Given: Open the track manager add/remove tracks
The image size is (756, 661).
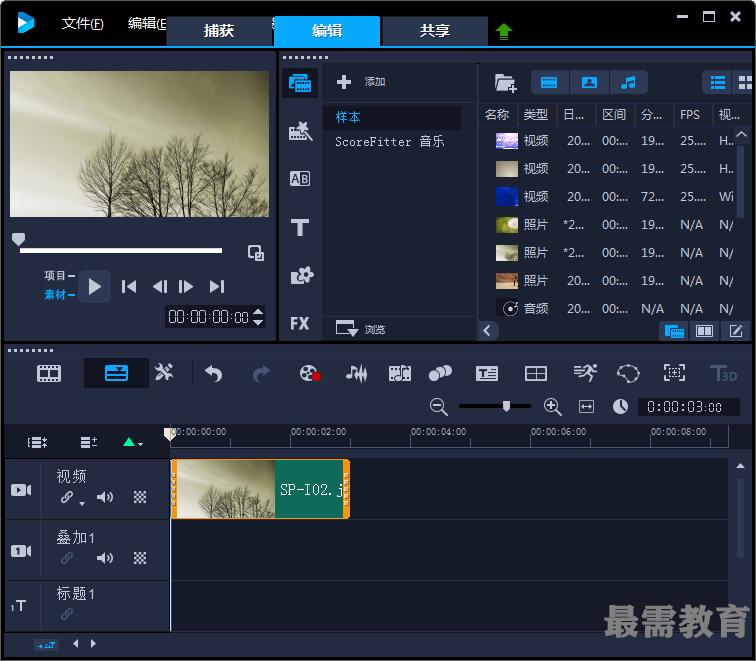Looking at the screenshot, I should click(89, 442).
